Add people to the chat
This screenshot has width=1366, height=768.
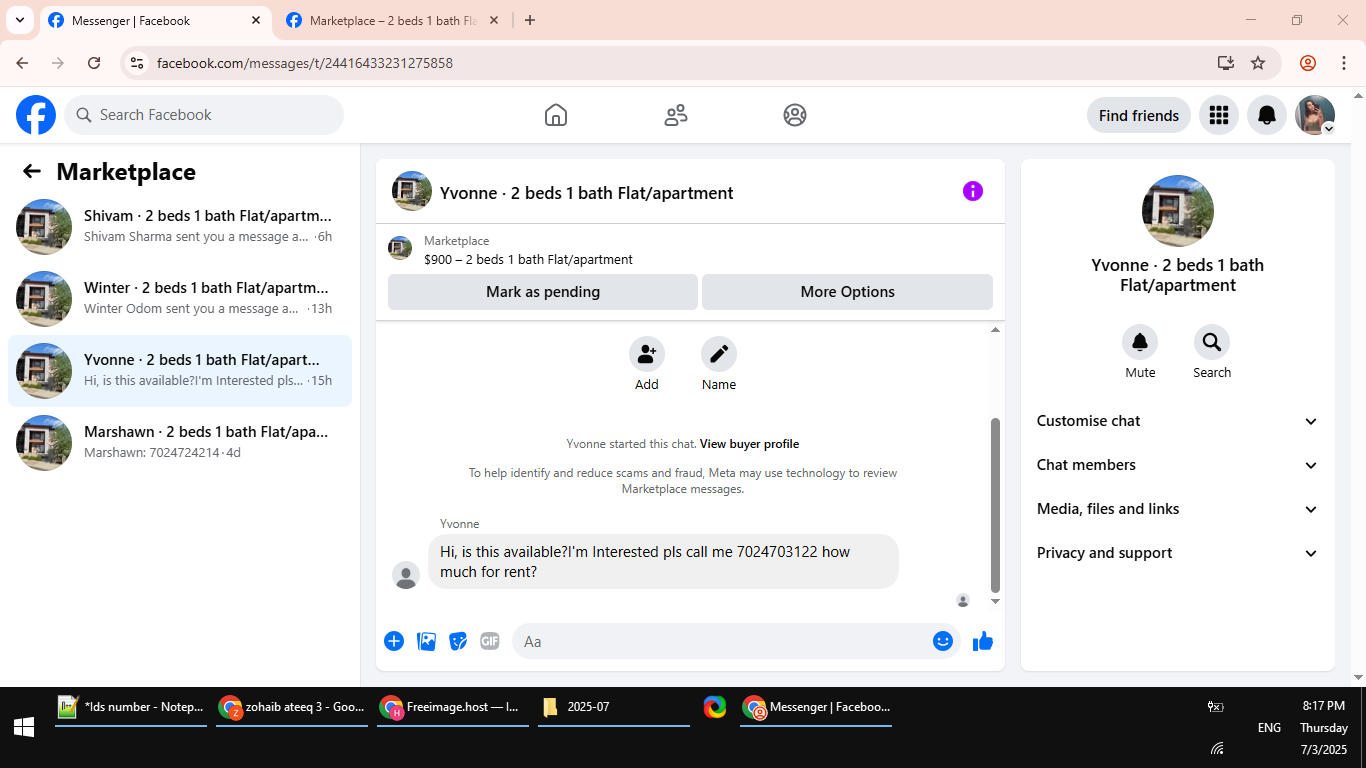647,354
